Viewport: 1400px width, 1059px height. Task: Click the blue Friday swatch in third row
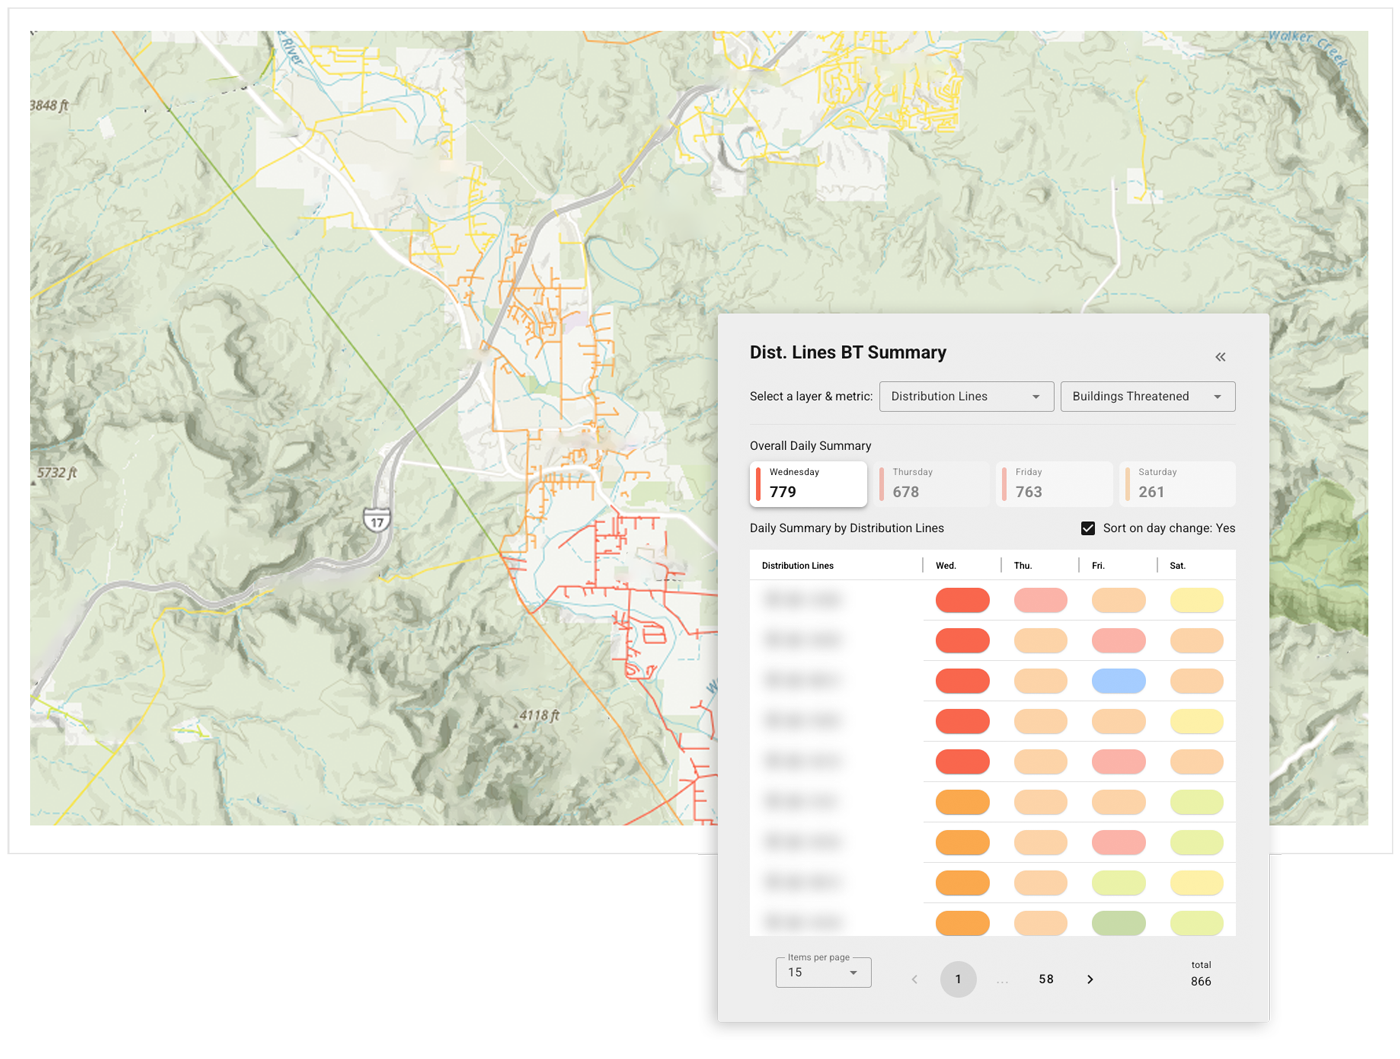coord(1118,681)
